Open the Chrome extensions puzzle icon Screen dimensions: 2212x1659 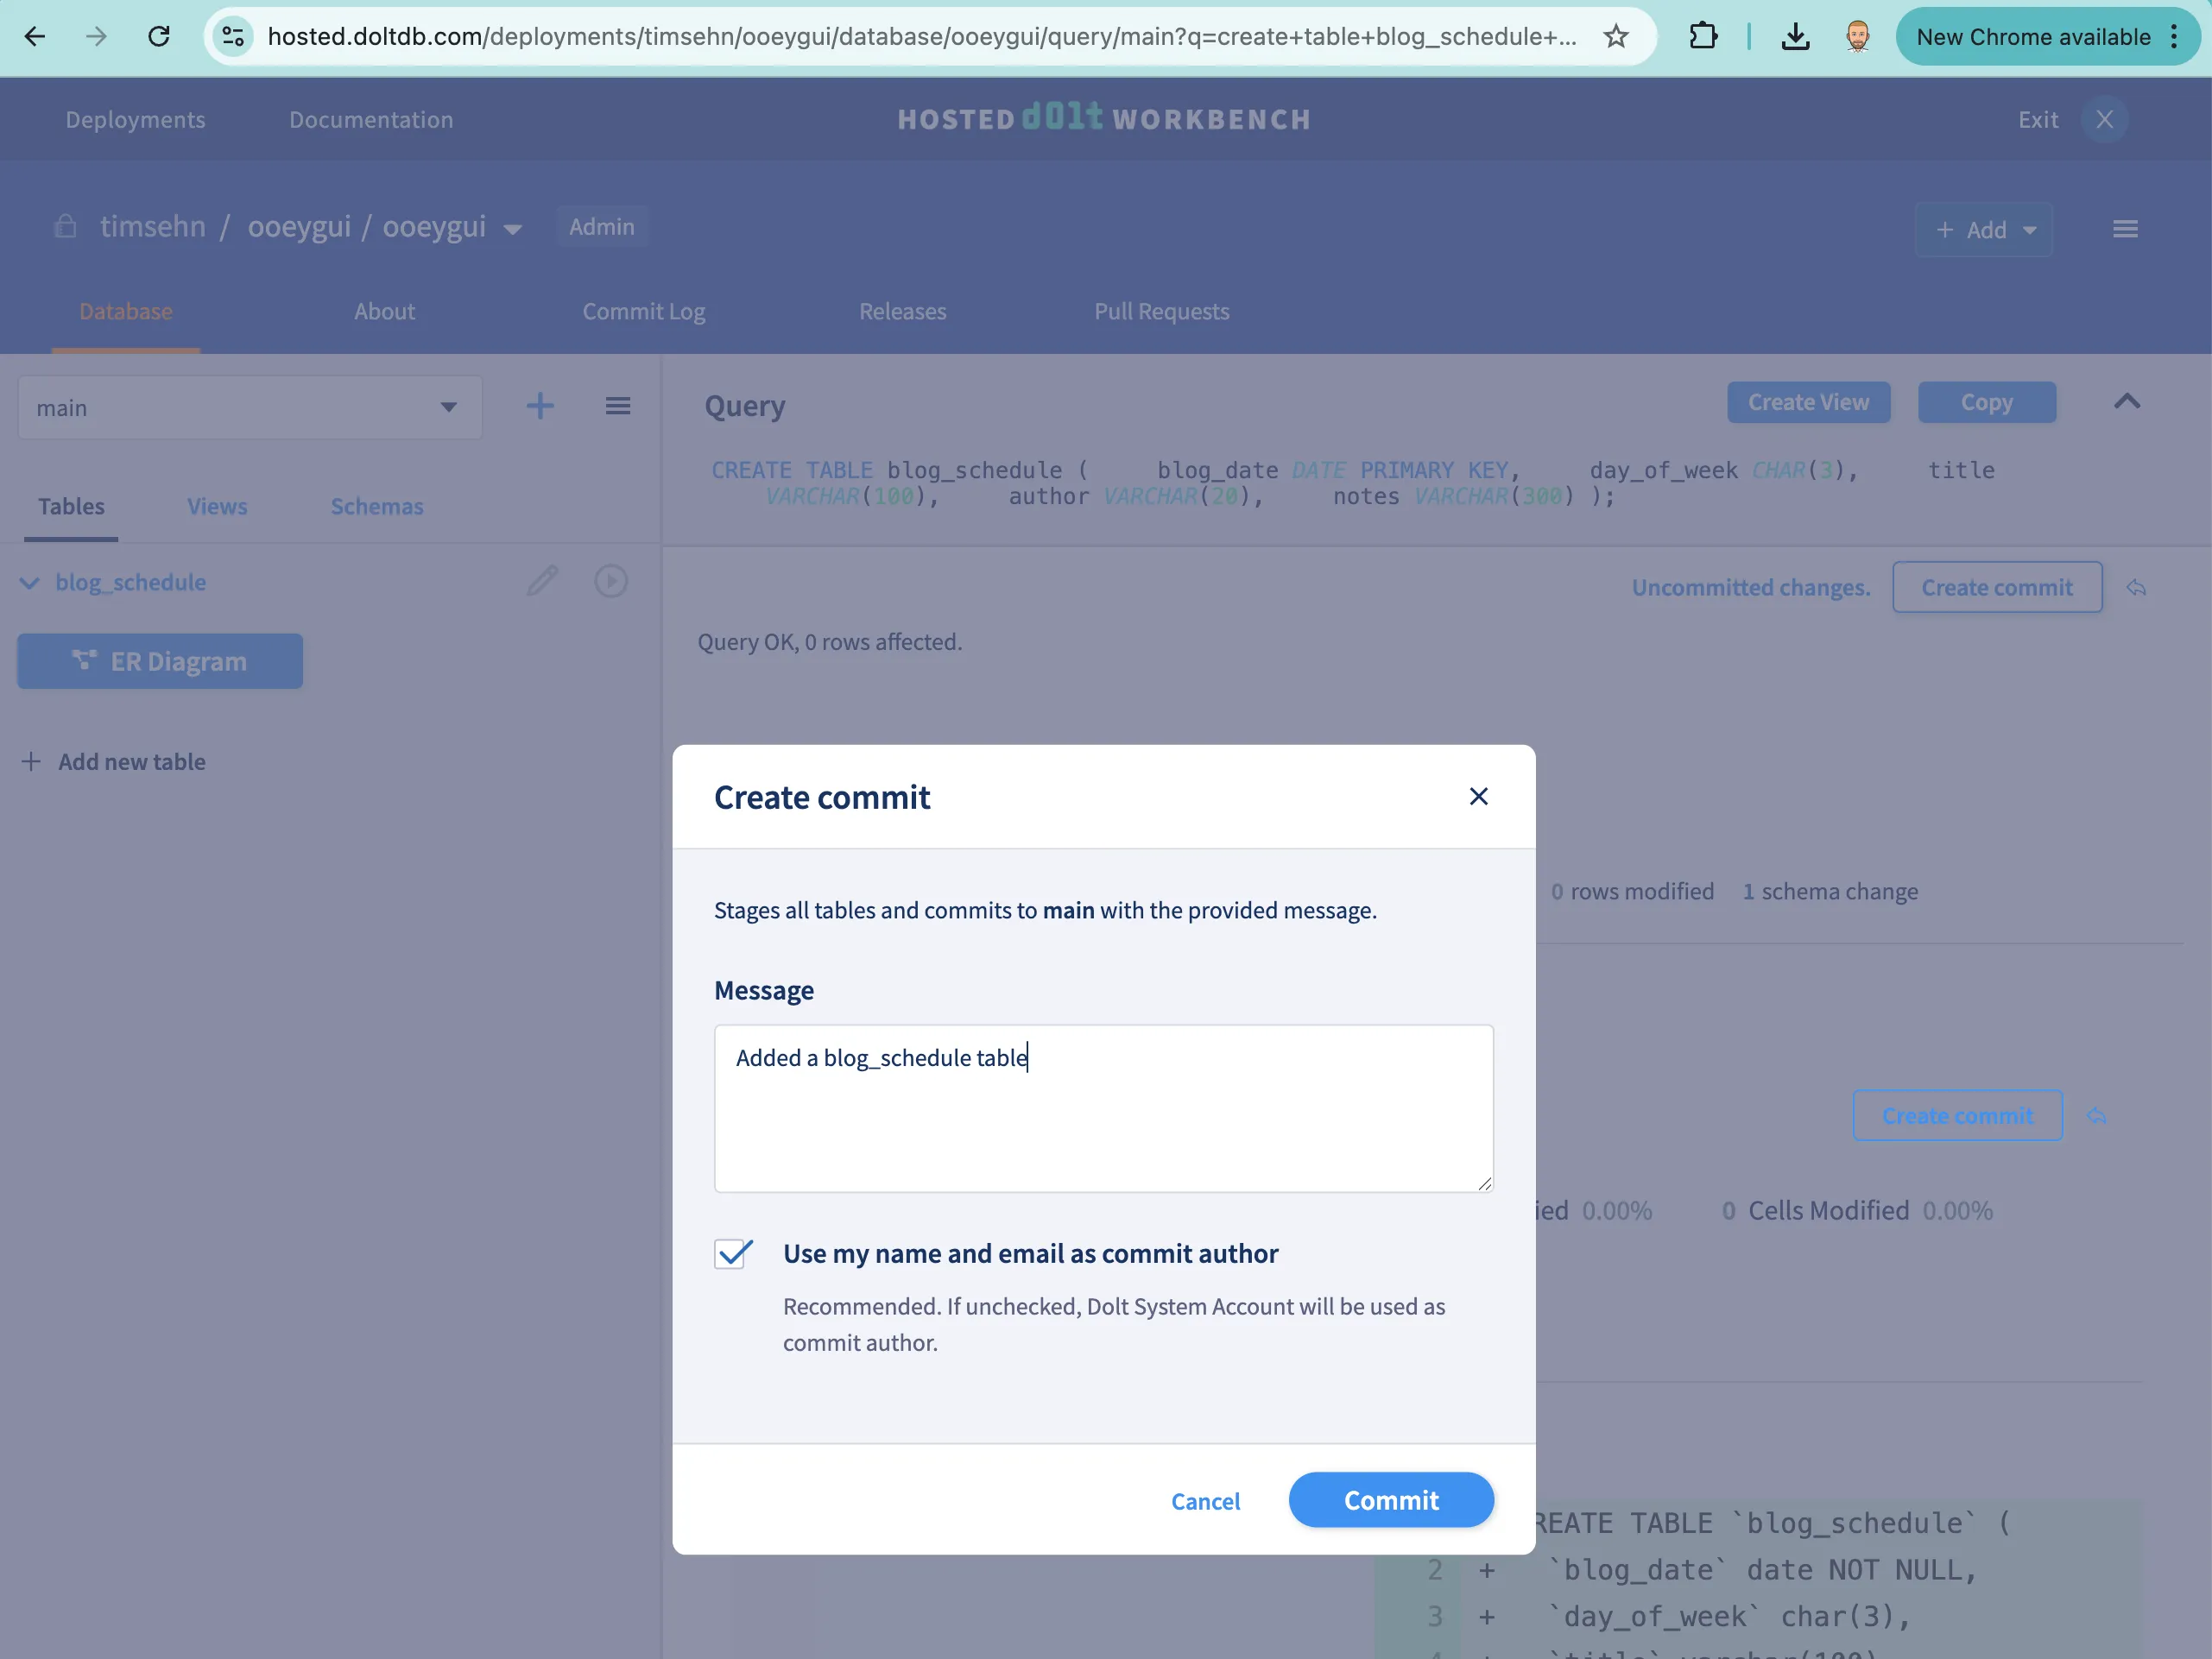(1703, 37)
